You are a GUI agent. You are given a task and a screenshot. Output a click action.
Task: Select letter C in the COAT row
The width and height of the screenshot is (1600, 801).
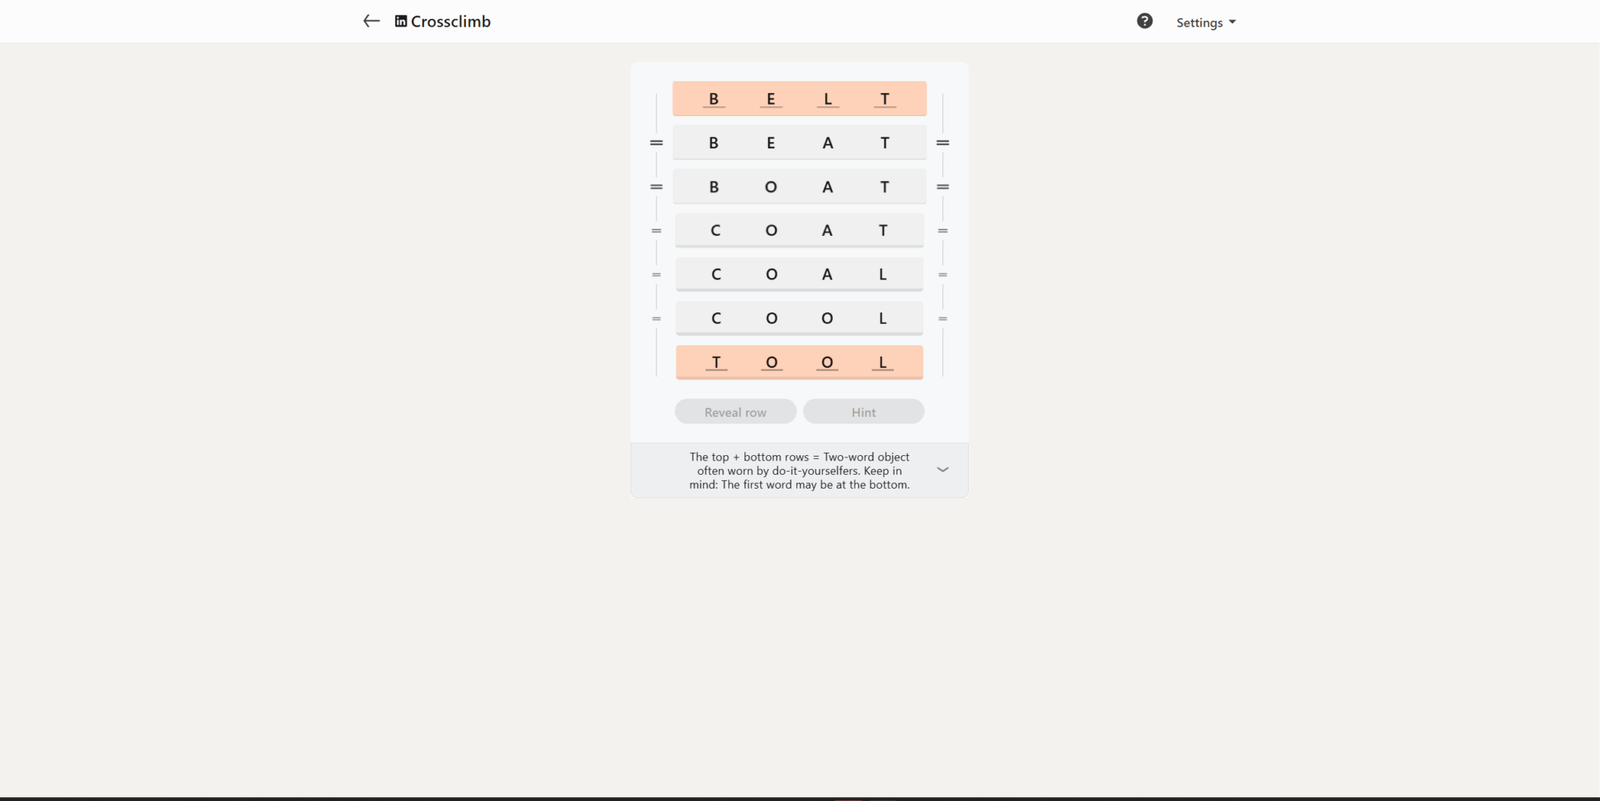715,231
